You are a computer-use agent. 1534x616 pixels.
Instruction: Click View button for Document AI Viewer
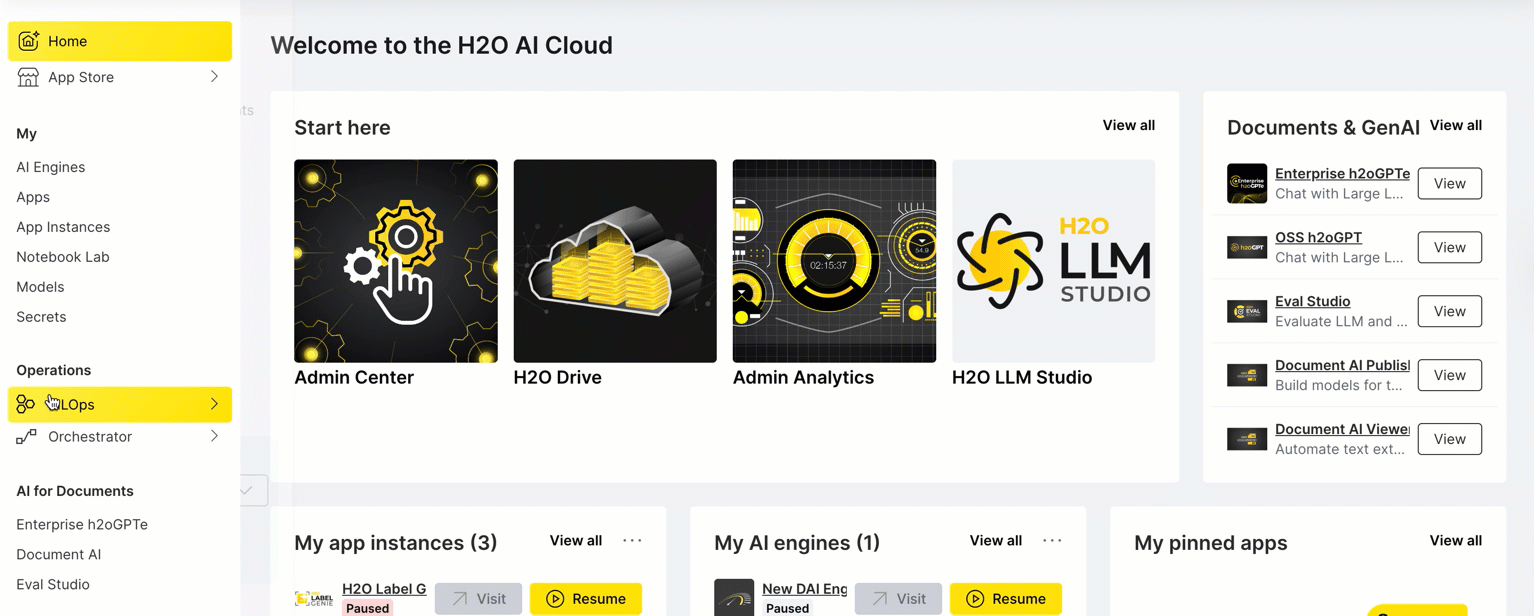coord(1449,439)
